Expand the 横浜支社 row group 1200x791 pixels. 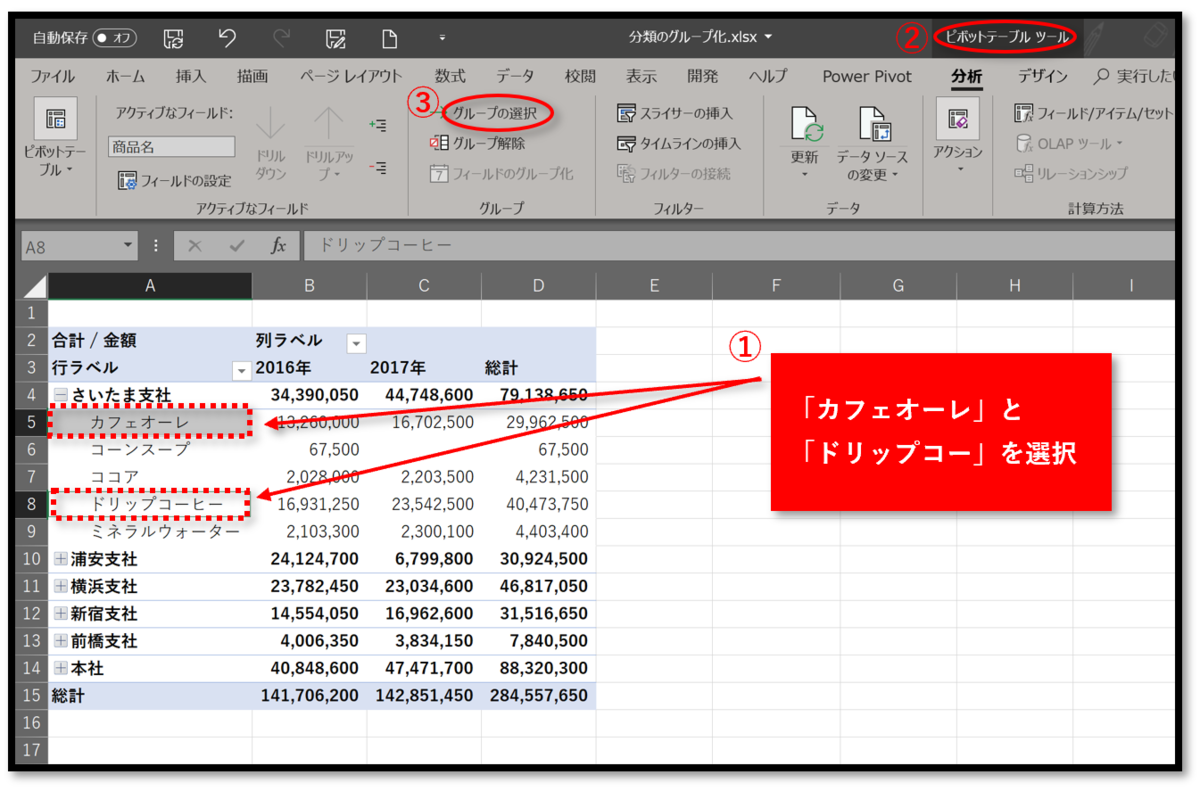62,587
